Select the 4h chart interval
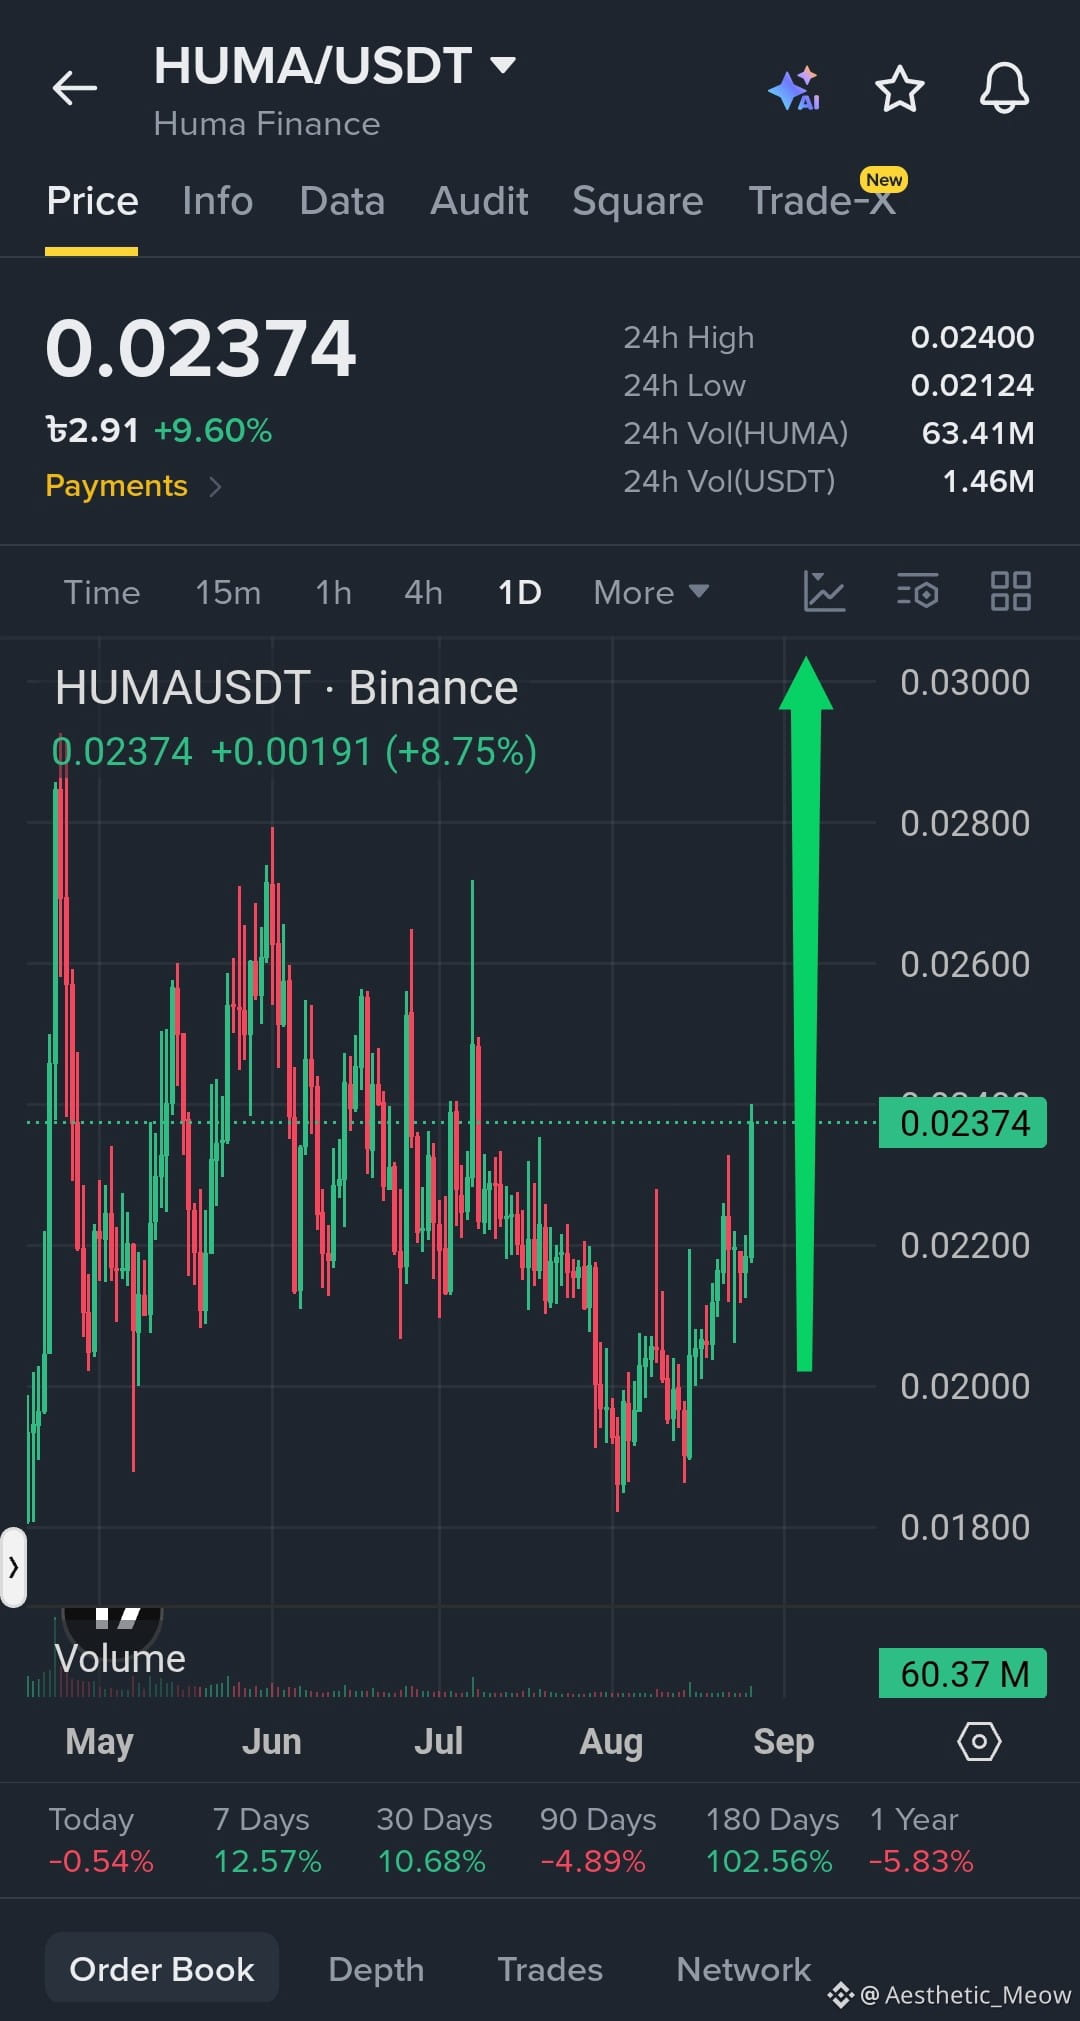The height and width of the screenshot is (2021, 1080). coord(423,592)
